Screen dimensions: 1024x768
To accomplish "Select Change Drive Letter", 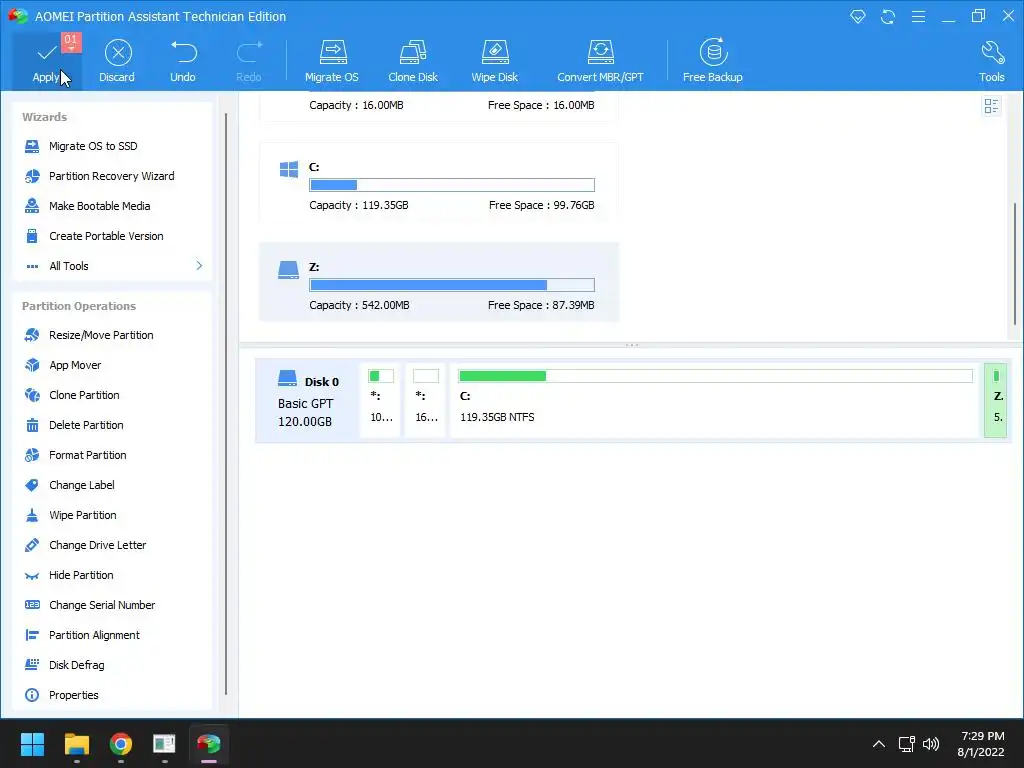I will pyautogui.click(x=97, y=545).
